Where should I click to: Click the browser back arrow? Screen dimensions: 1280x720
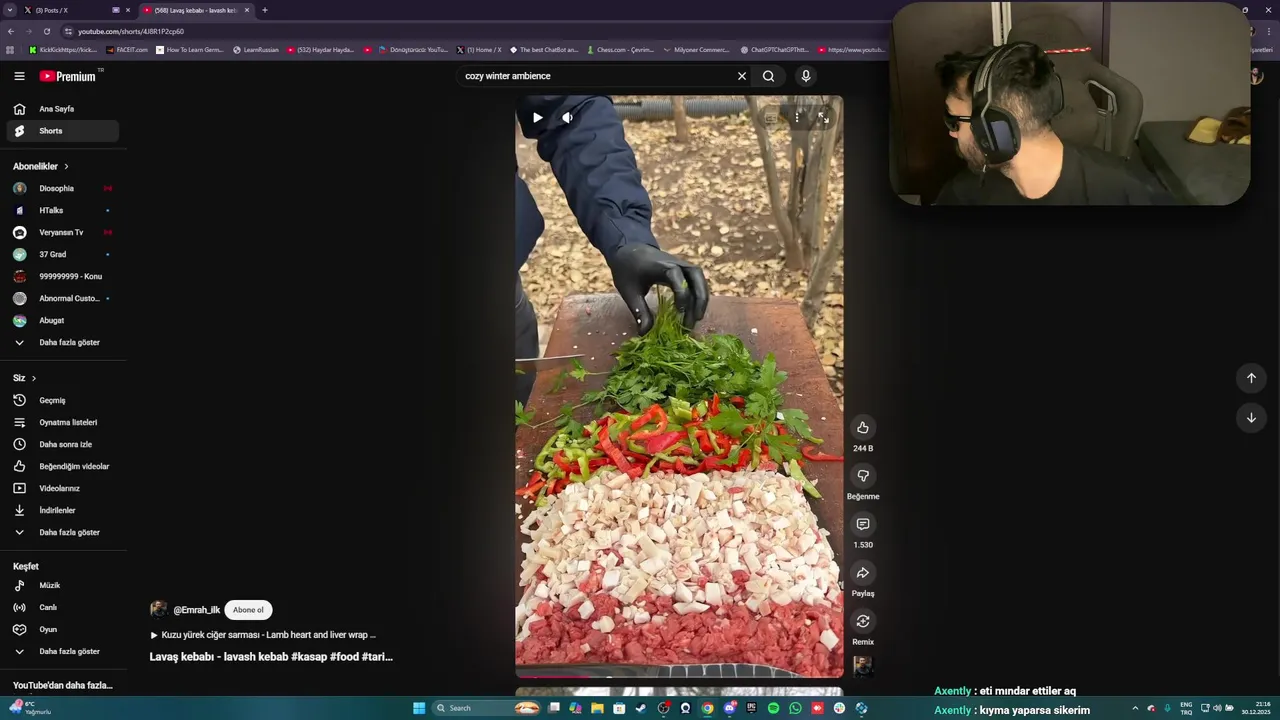10,31
